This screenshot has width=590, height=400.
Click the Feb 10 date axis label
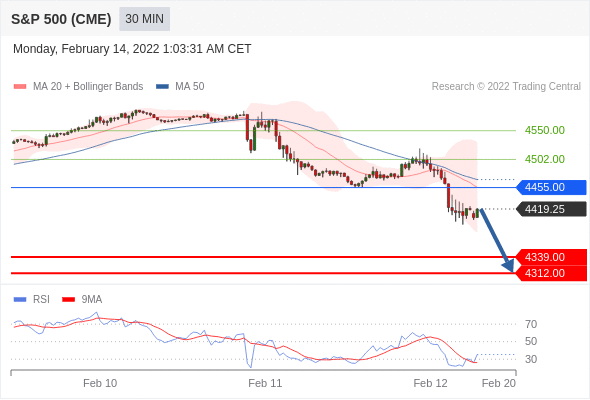coord(100,383)
